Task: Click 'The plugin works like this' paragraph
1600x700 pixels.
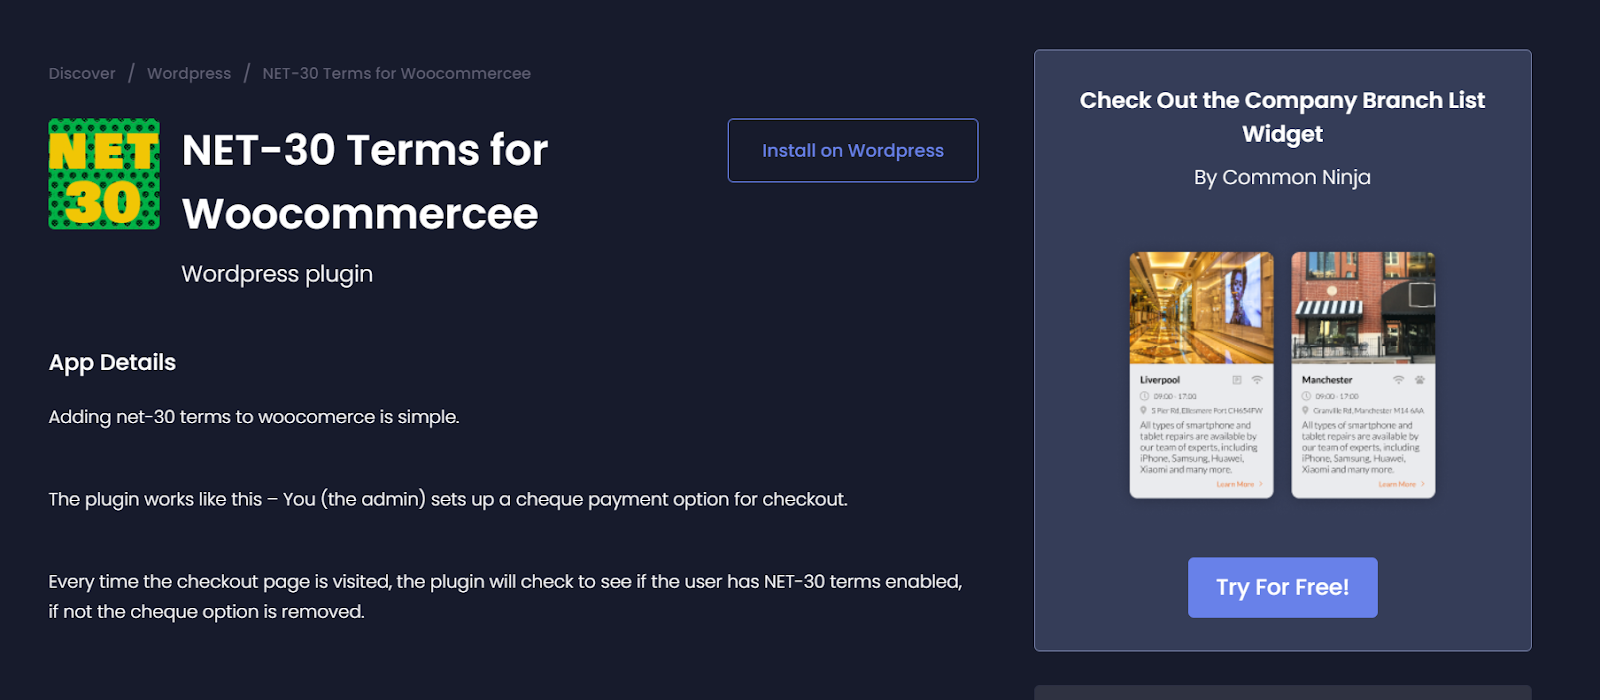Action: [448, 499]
